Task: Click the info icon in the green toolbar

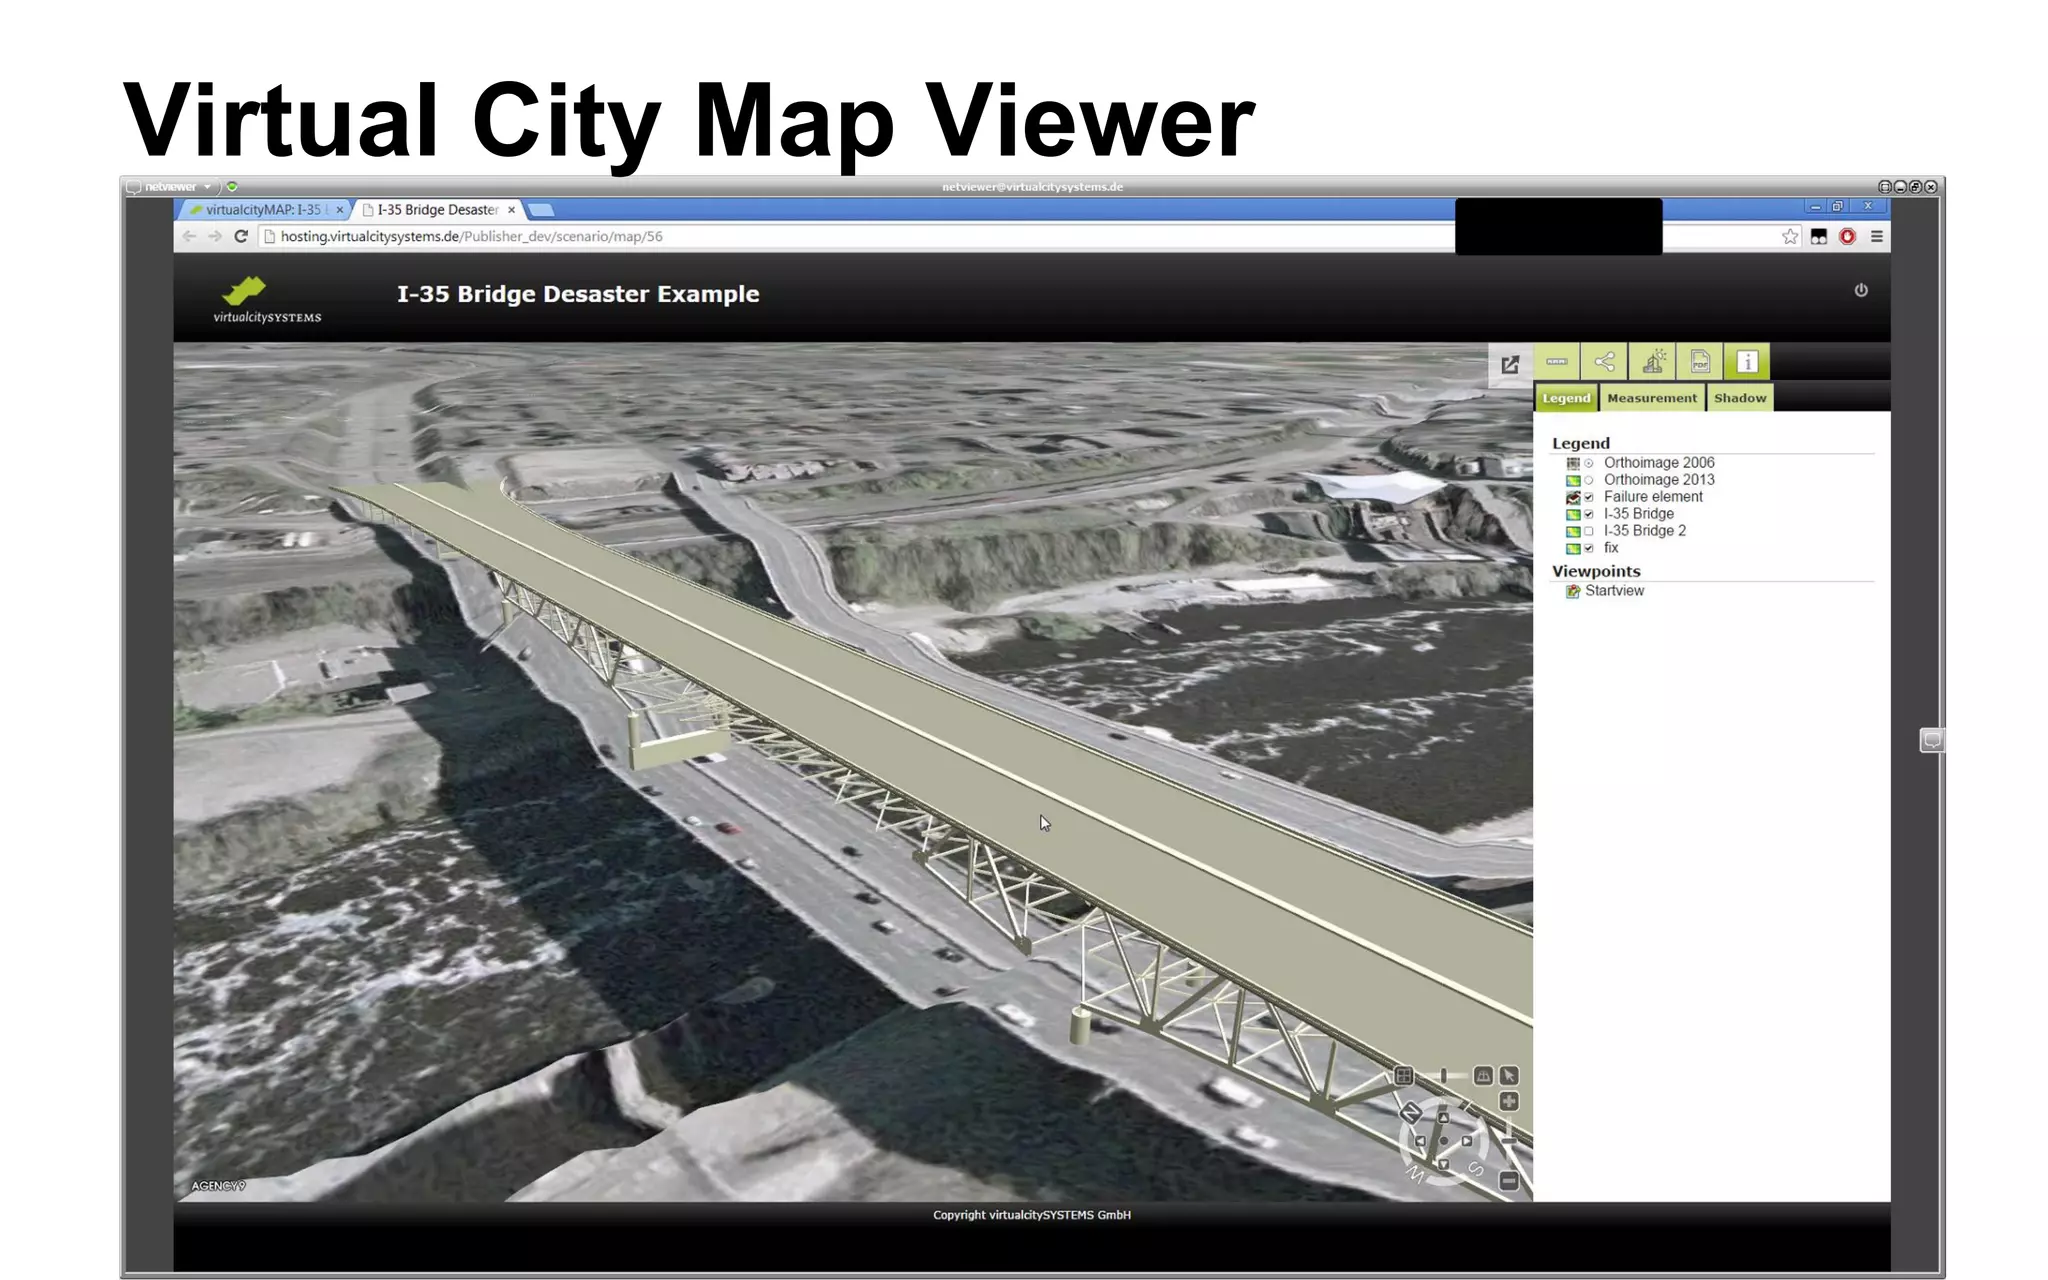Action: pyautogui.click(x=1747, y=362)
